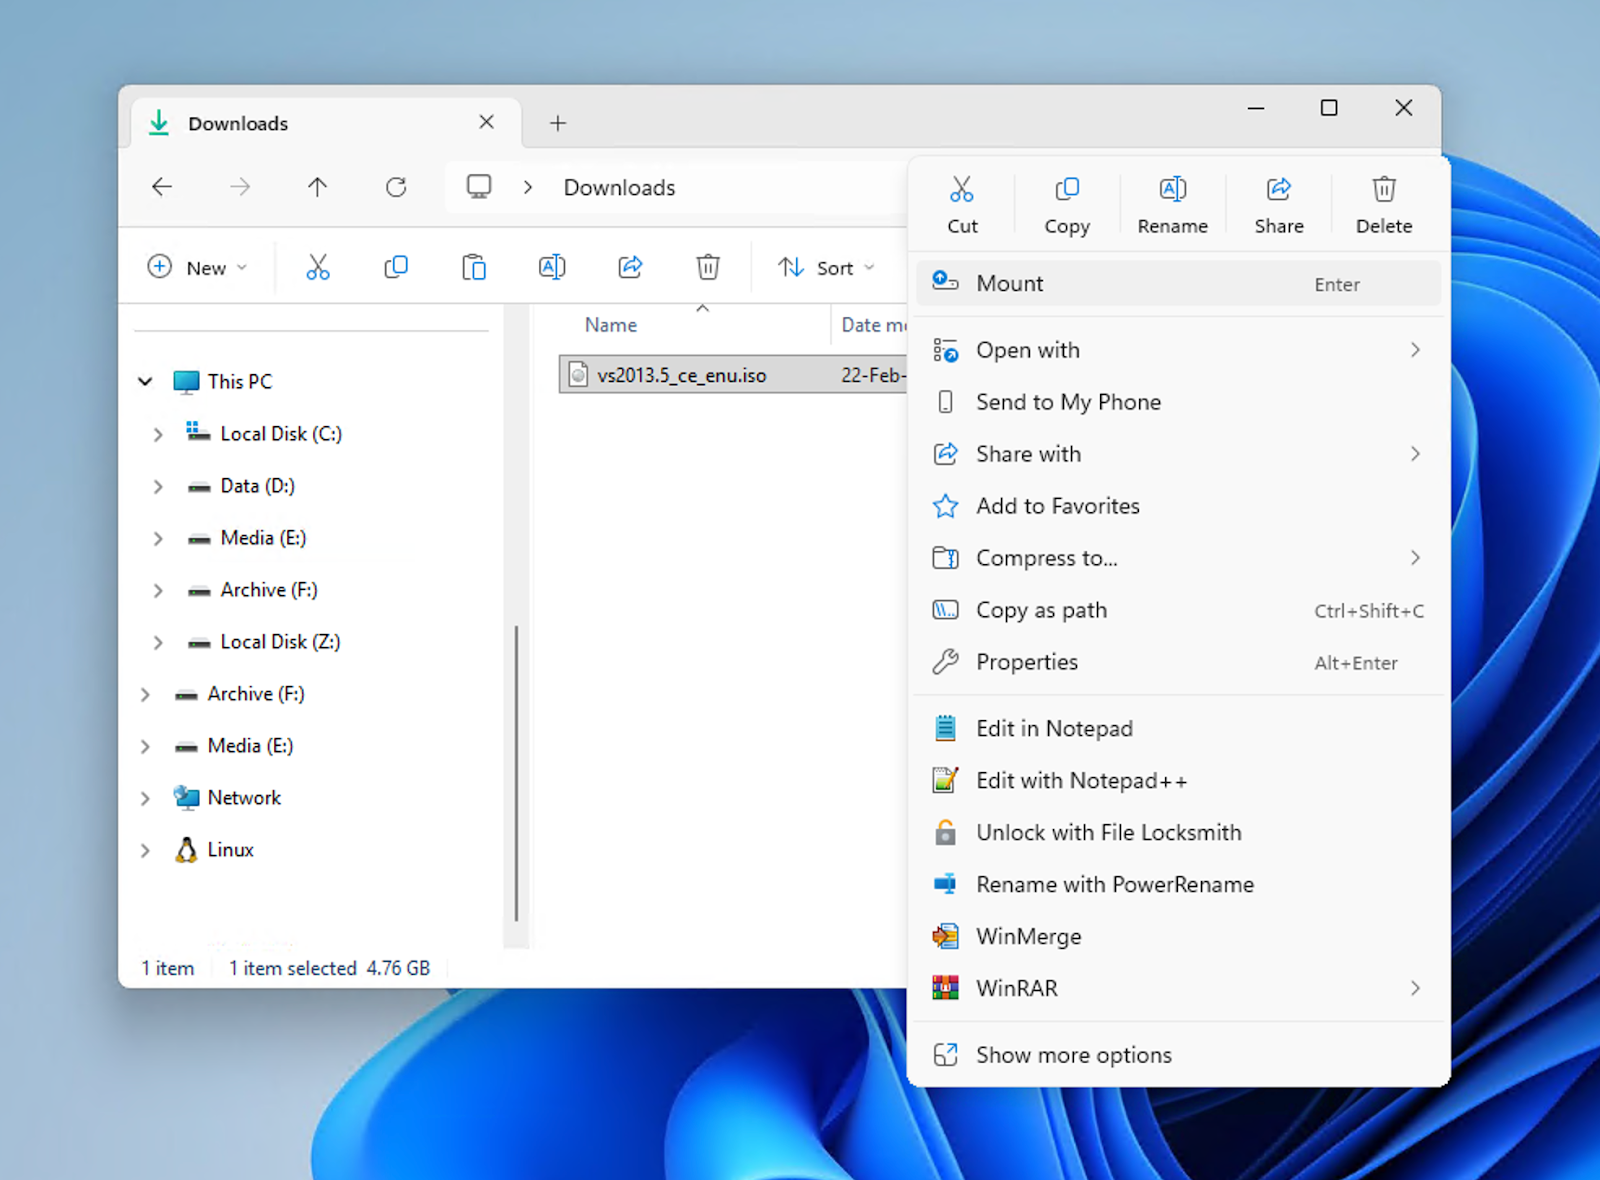Click the Delete trash icon in context menu
Viewport: 1600px width, 1180px height.
(1384, 189)
